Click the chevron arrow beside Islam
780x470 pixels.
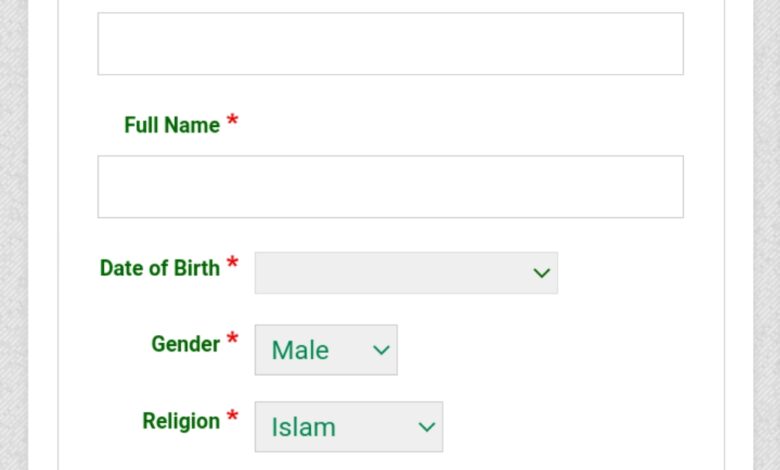(x=427, y=427)
